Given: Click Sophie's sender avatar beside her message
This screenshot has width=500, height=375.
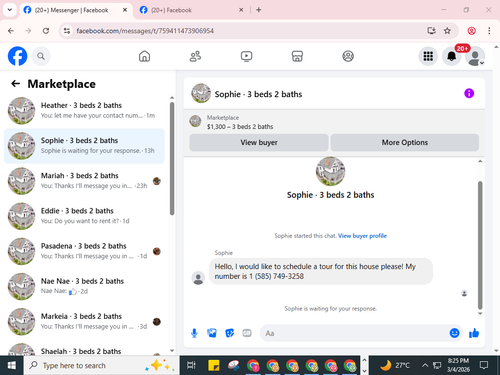Looking at the screenshot, I should (x=198, y=278).
